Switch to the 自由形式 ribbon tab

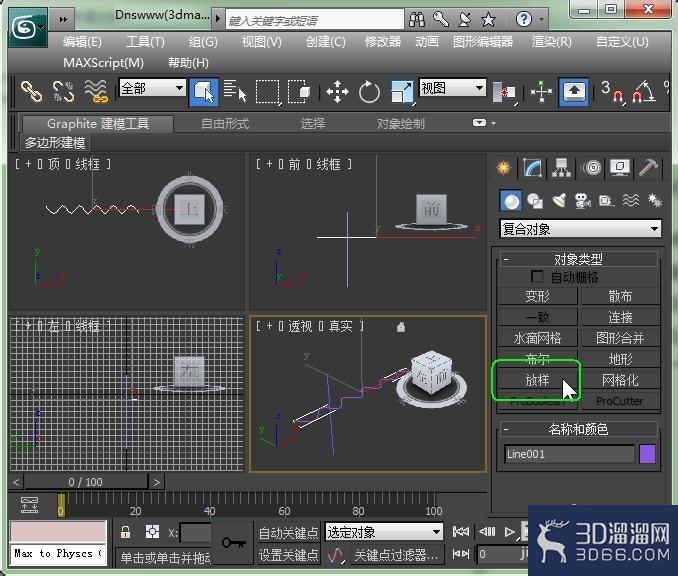(x=225, y=124)
